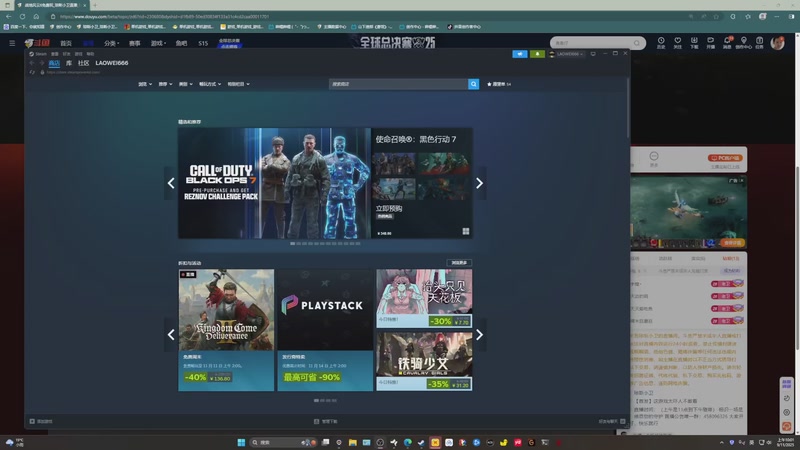Open the Steam announcements megaphone button
Image resolution: width=800 pixels, height=450 pixels.
click(x=519, y=54)
